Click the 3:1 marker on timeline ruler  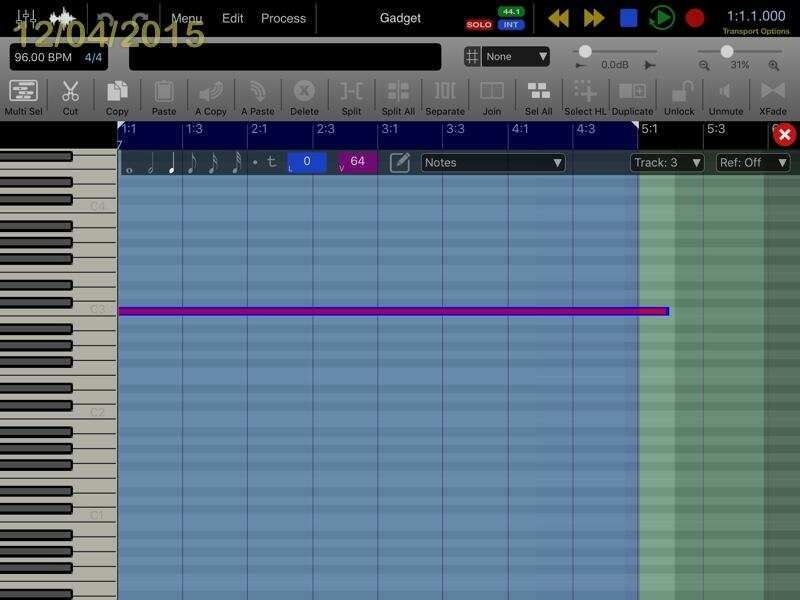click(390, 129)
